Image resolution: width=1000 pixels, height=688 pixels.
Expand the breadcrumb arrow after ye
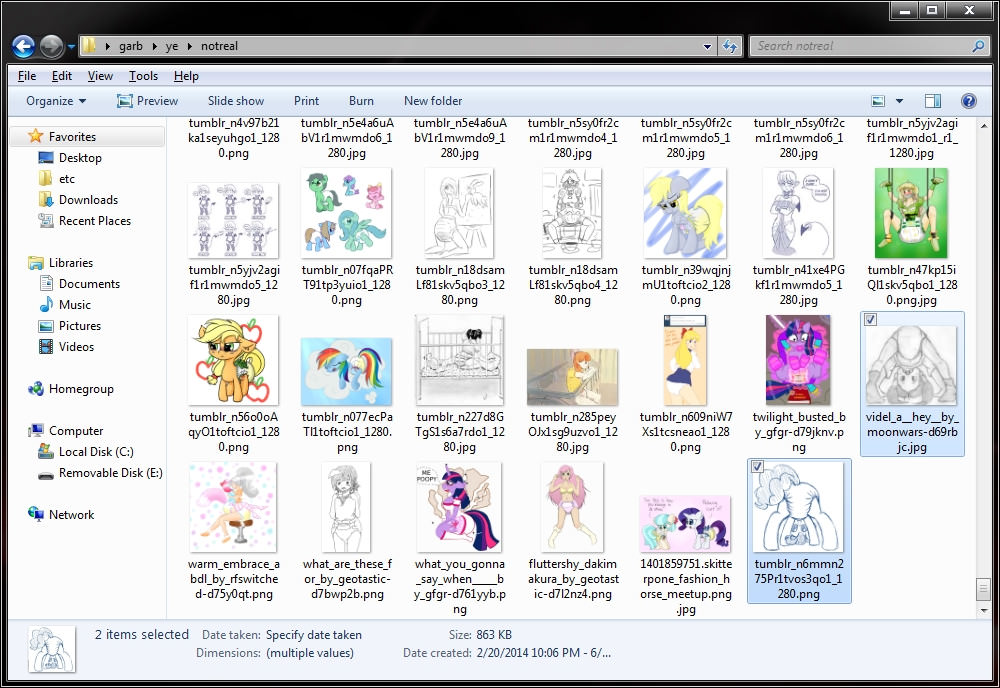click(x=189, y=47)
